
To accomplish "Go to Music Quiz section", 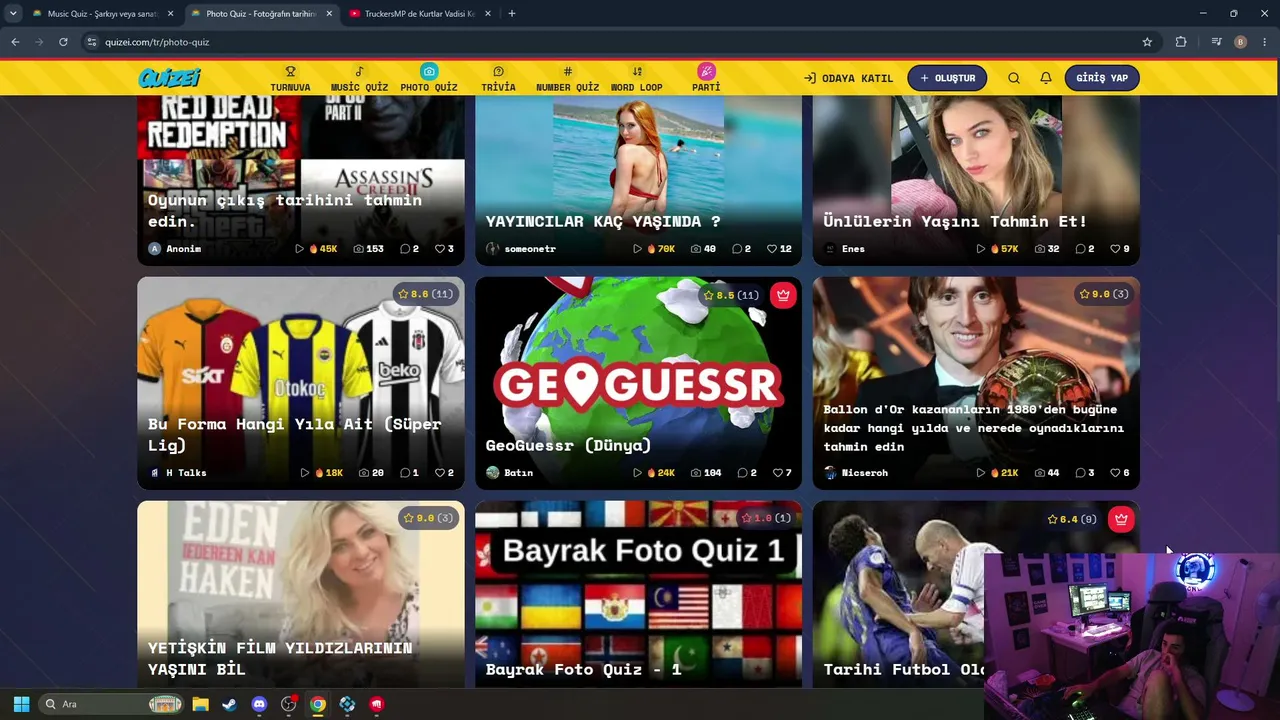I will click(359, 78).
